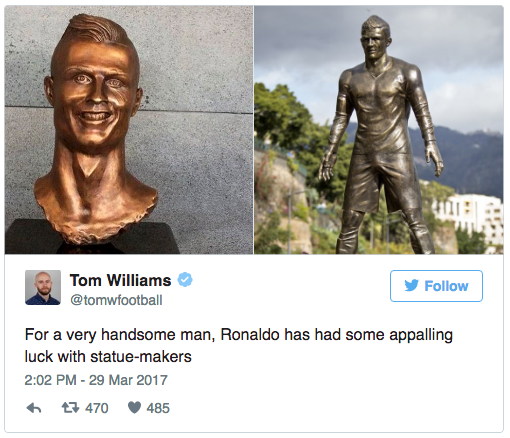Open the full-body statue photo
510x438 pixels.
coord(379,130)
